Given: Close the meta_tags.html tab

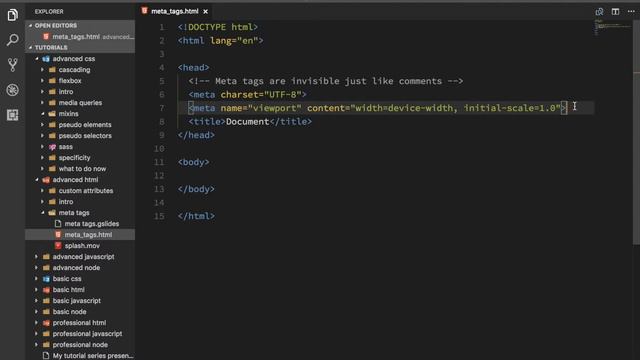Looking at the screenshot, I should [205, 11].
